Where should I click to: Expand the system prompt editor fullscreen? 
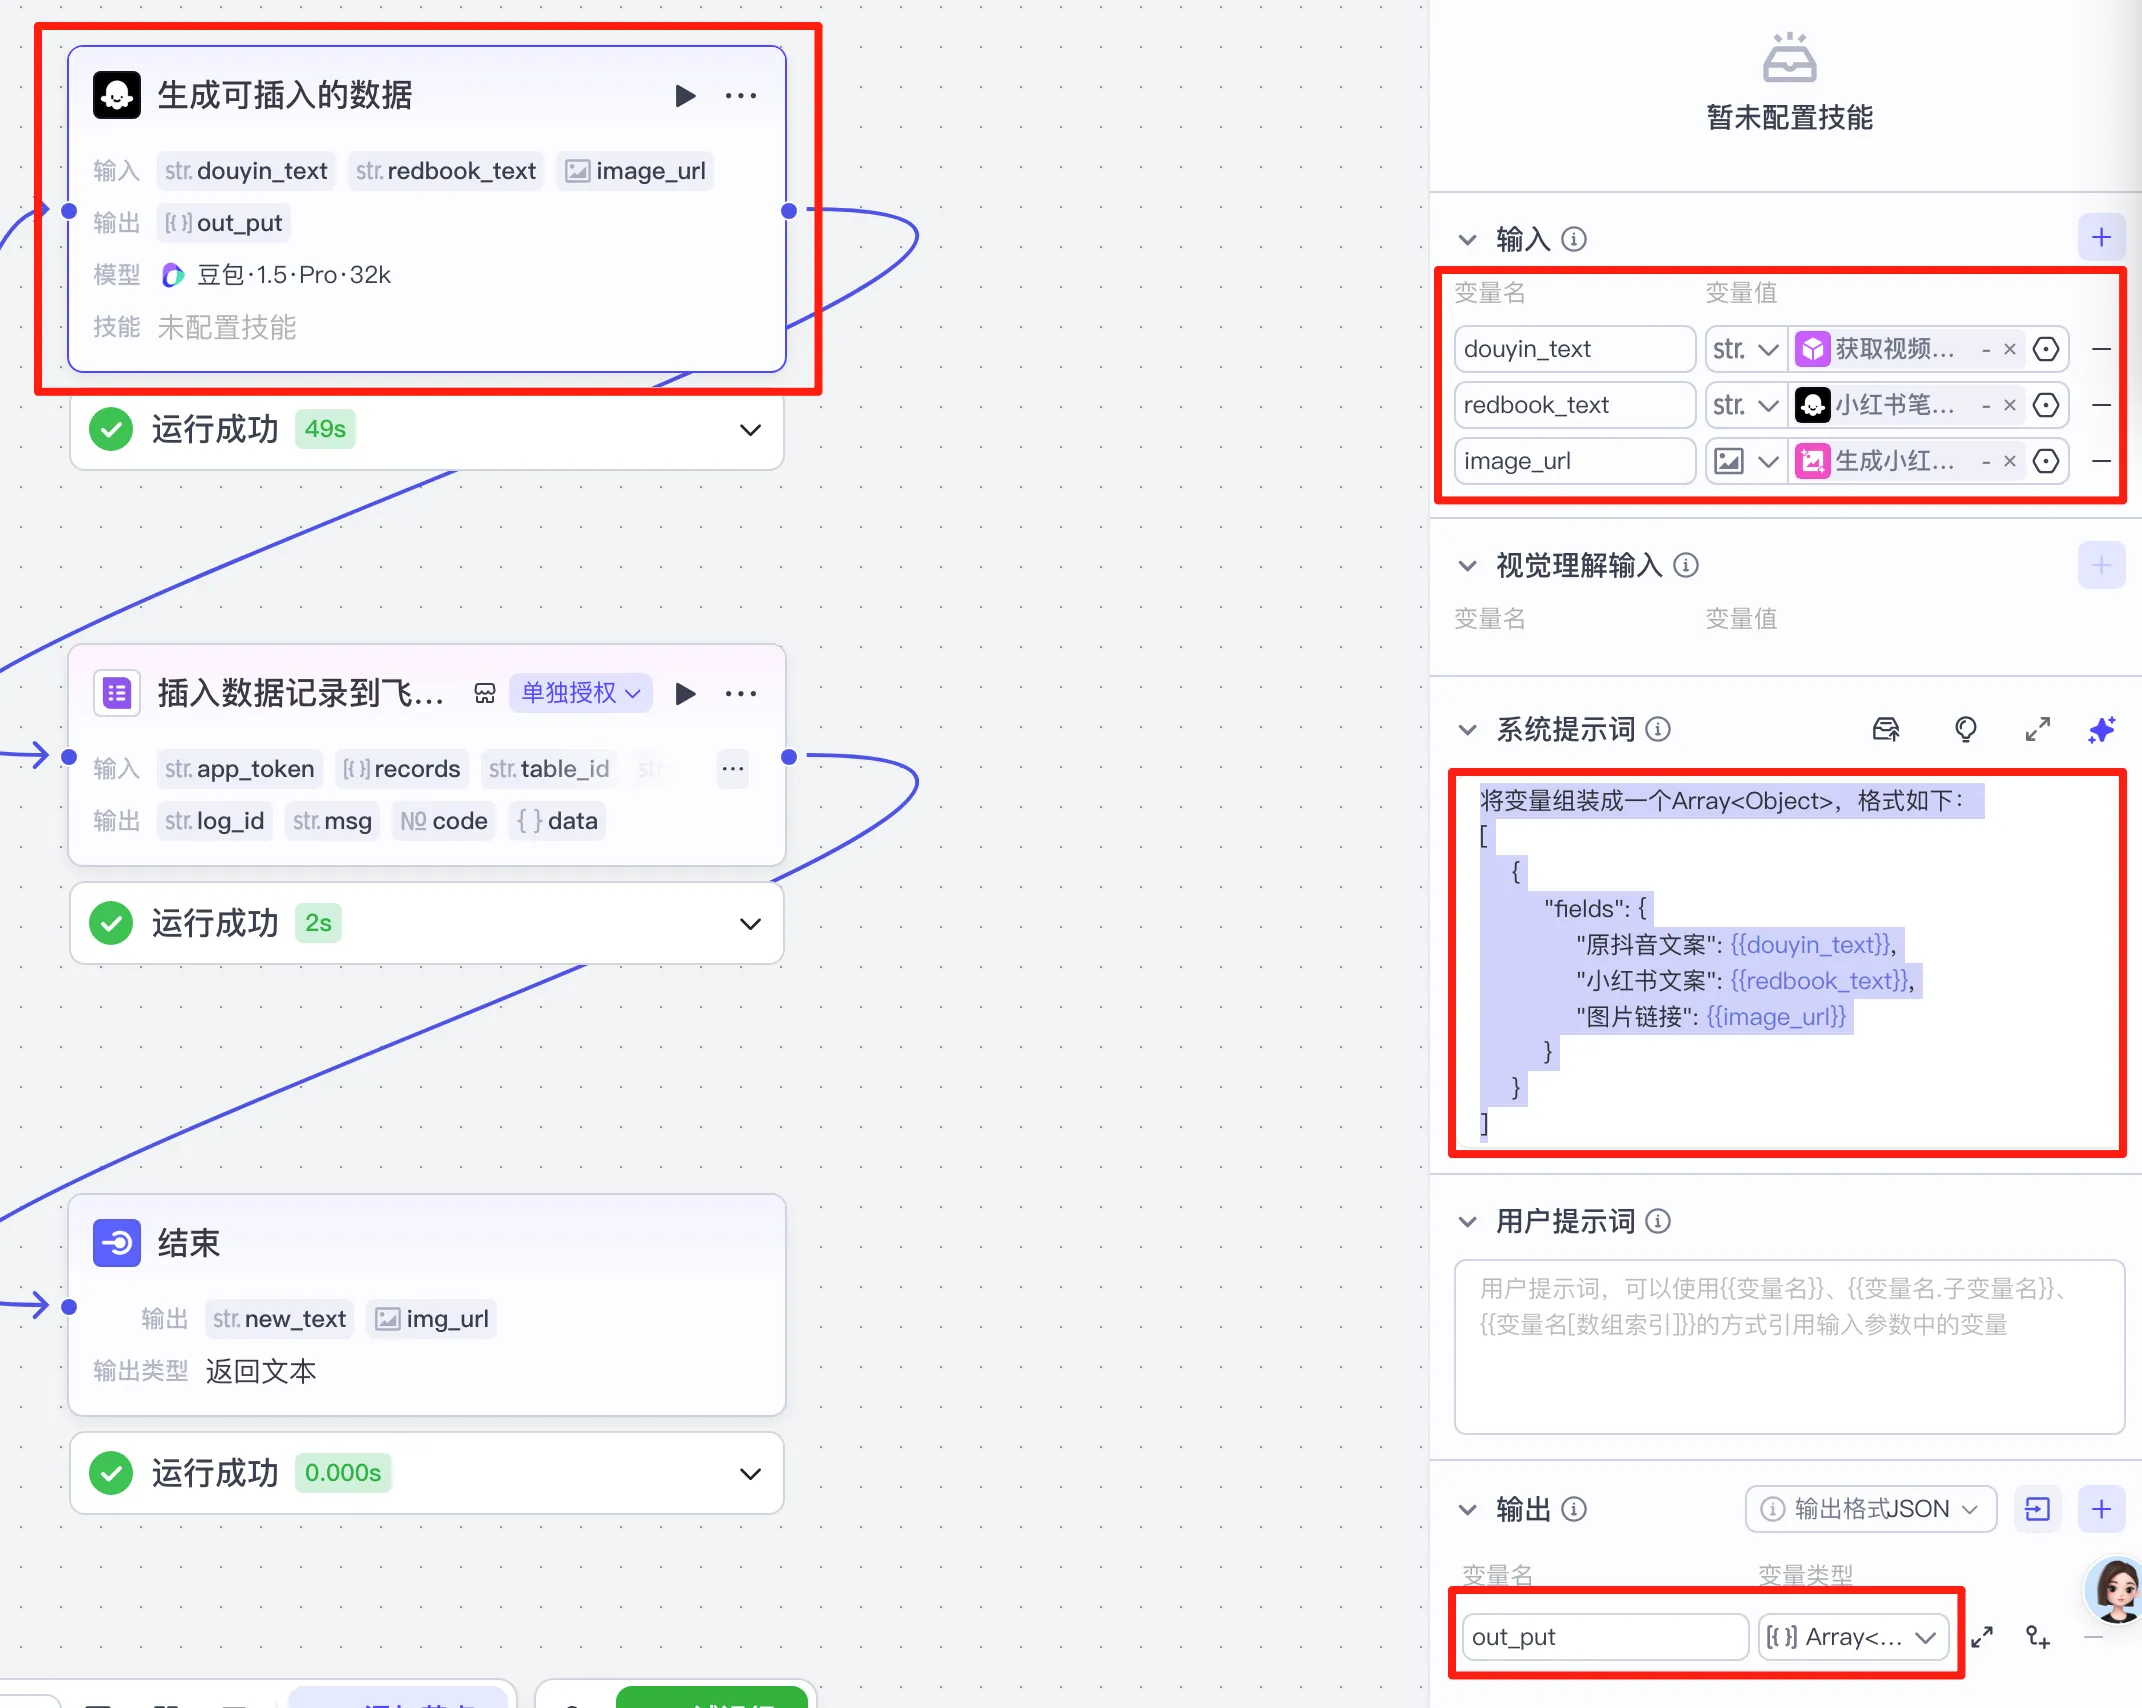pyautogui.click(x=2037, y=730)
